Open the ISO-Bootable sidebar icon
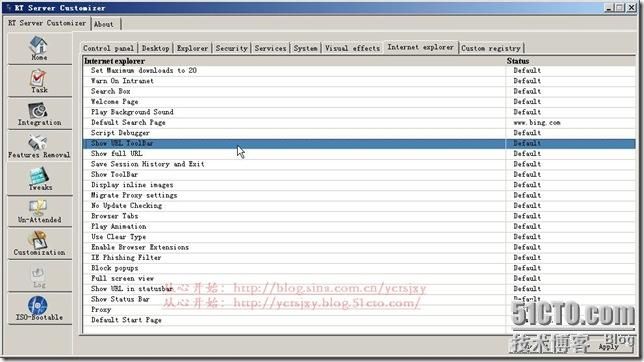The width and height of the screenshot is (644, 362). coord(39,308)
